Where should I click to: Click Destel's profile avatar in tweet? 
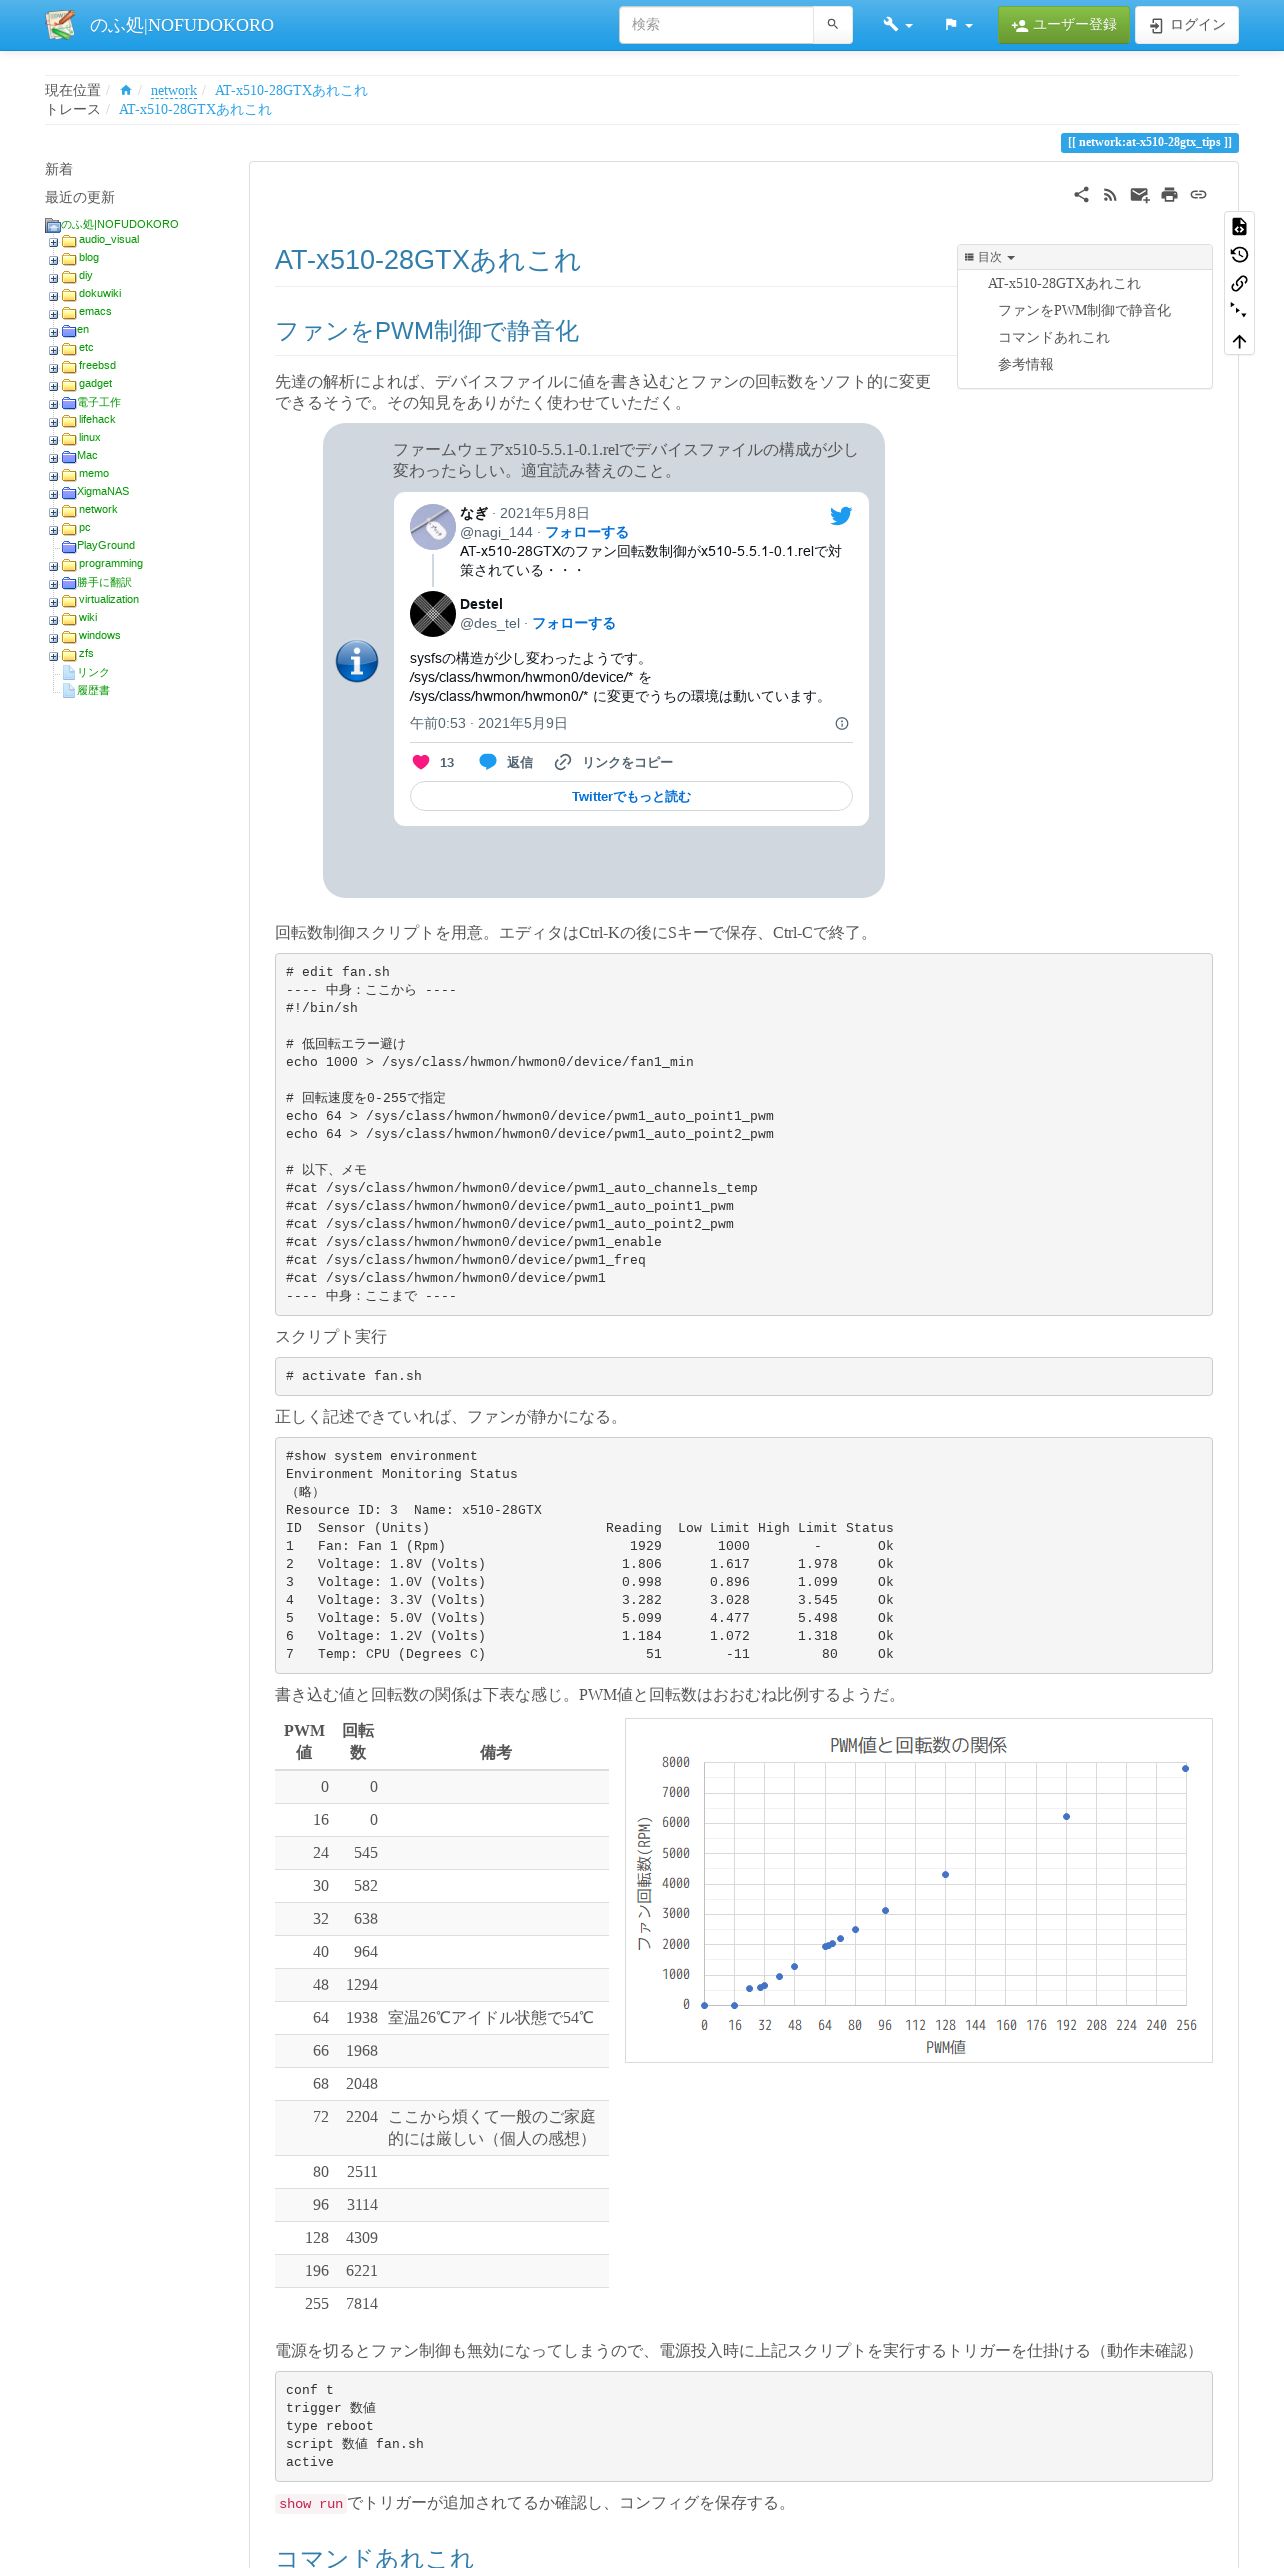pos(432,613)
